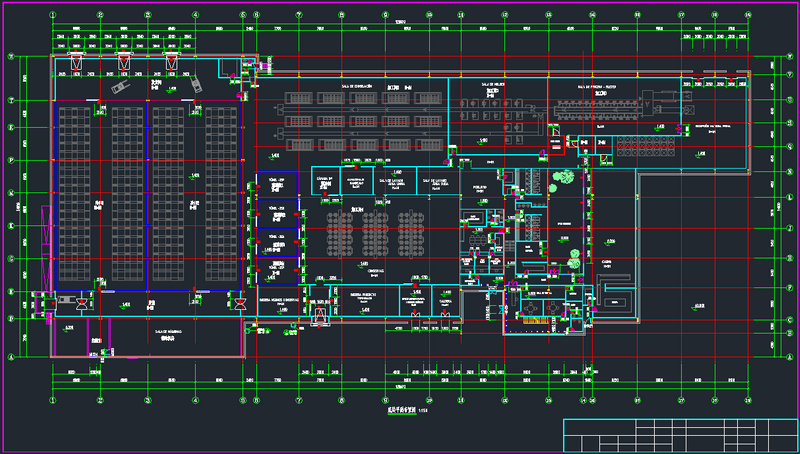
Task: Select the SALA DE MÁQUINAS room label
Action: coord(167,330)
